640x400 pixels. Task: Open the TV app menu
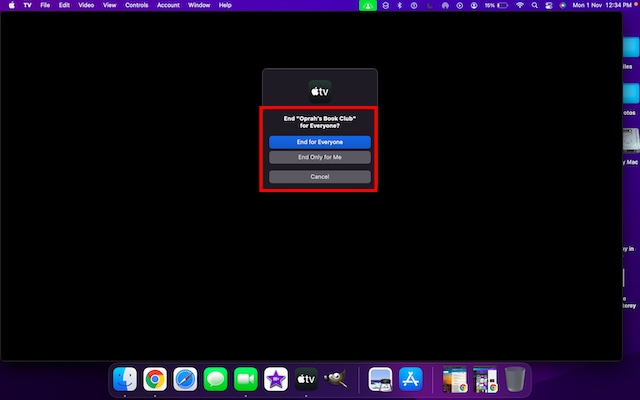point(27,5)
